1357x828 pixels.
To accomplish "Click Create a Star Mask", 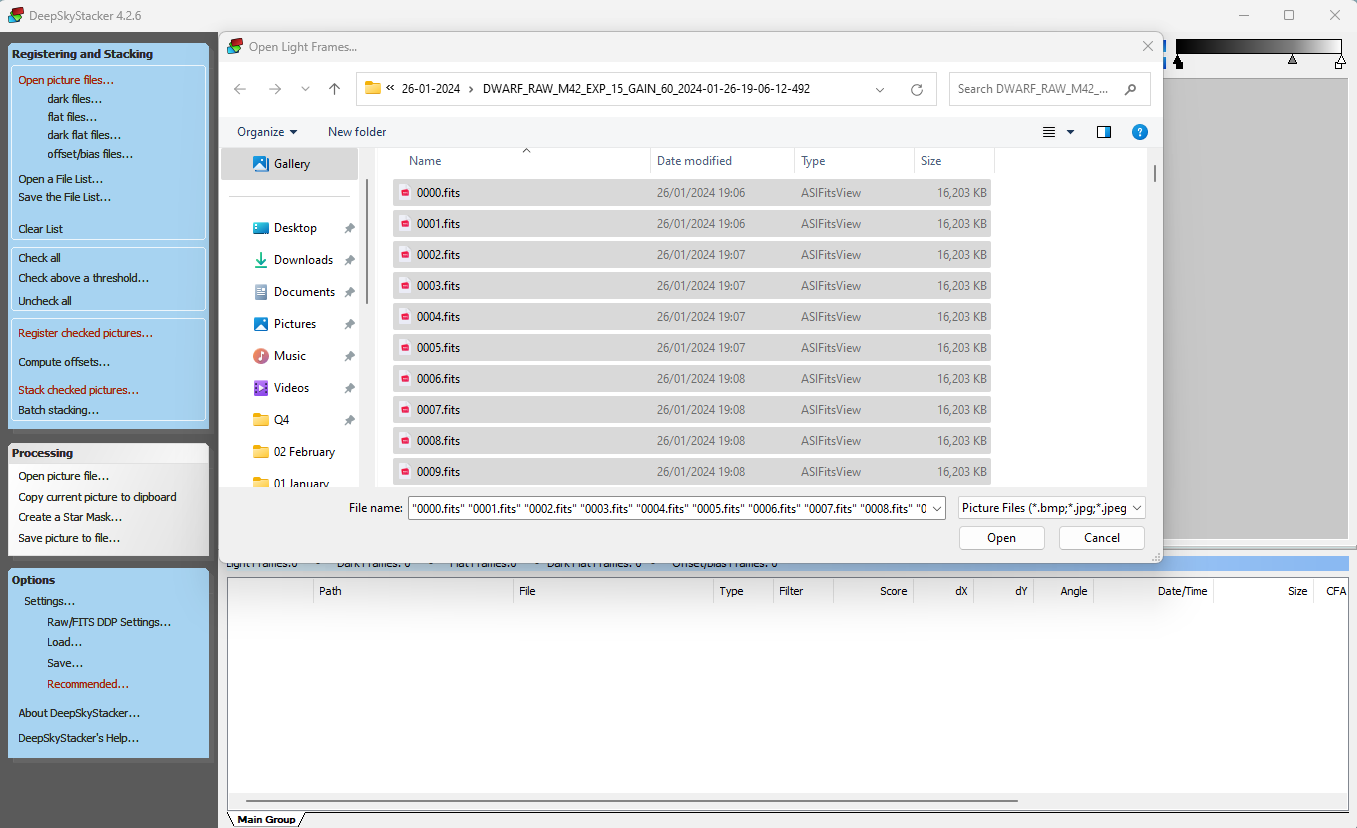I will pos(70,517).
